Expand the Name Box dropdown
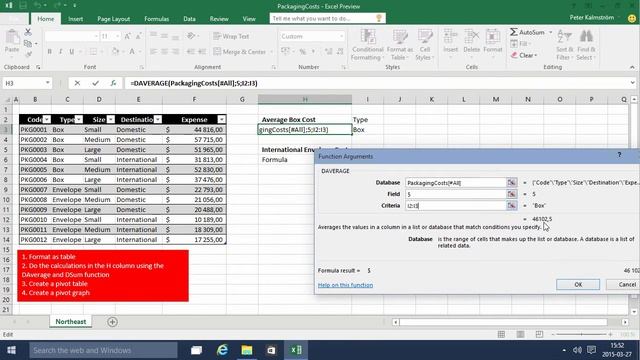This screenshot has height=360, width=640. tap(47, 83)
